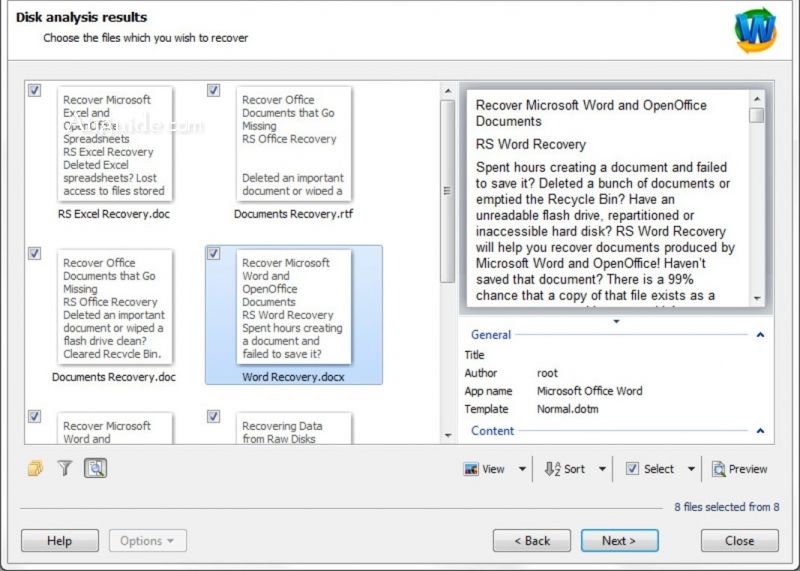
Task: Click the Help button
Action: pyautogui.click(x=60, y=540)
